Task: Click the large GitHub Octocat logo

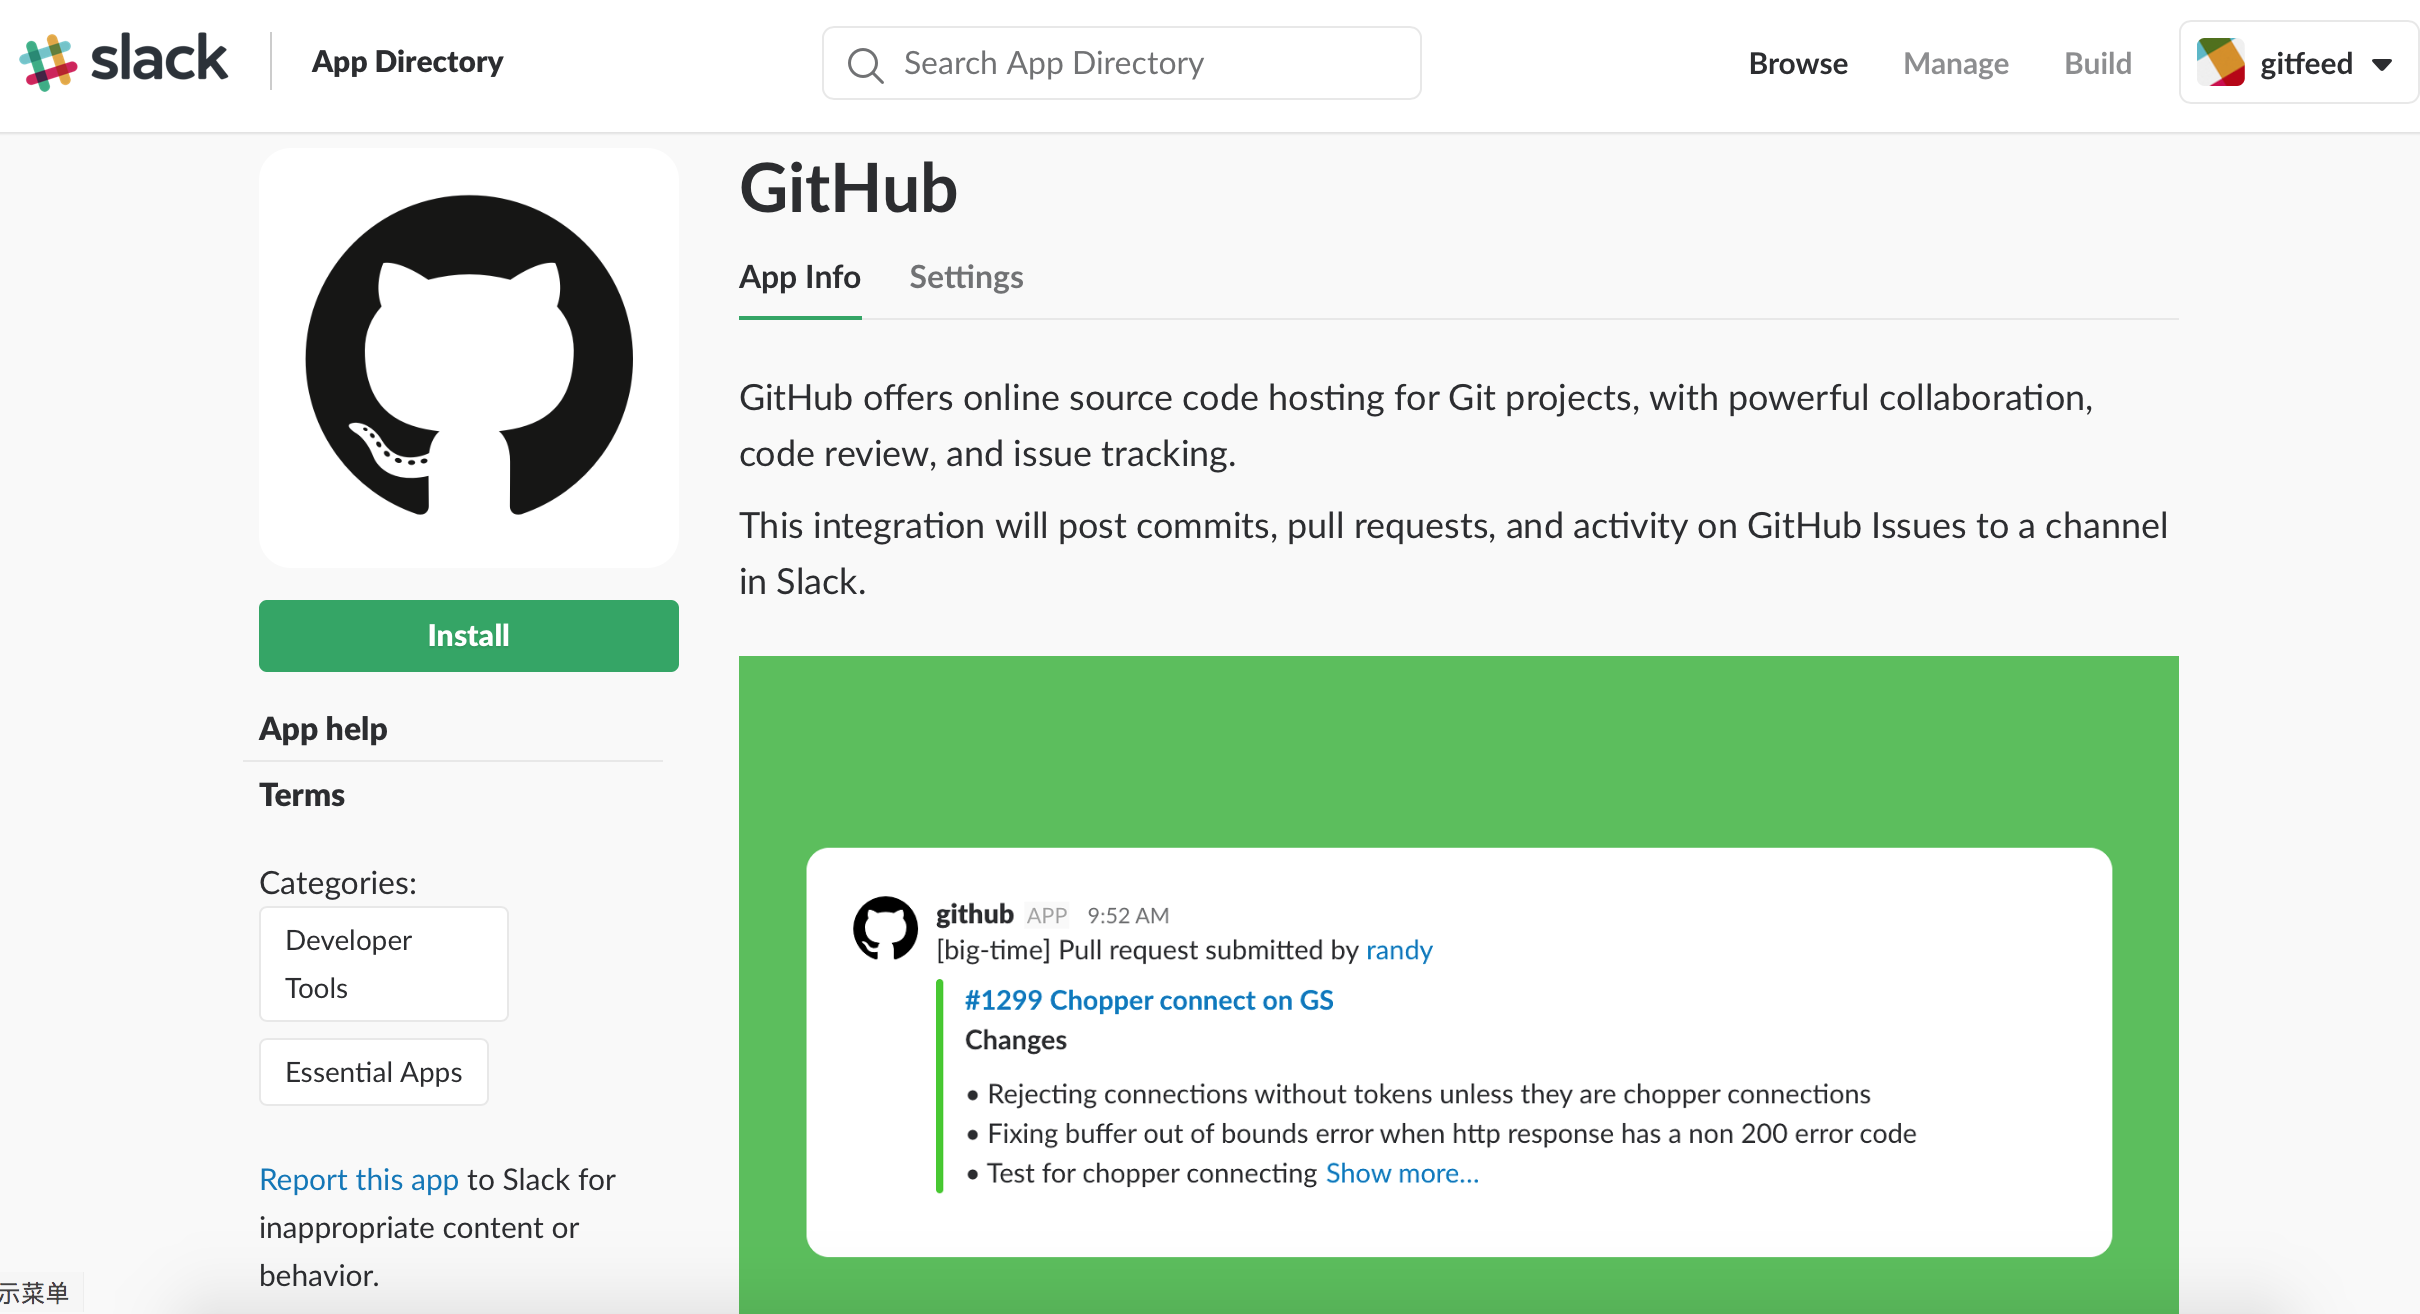Action: [469, 357]
